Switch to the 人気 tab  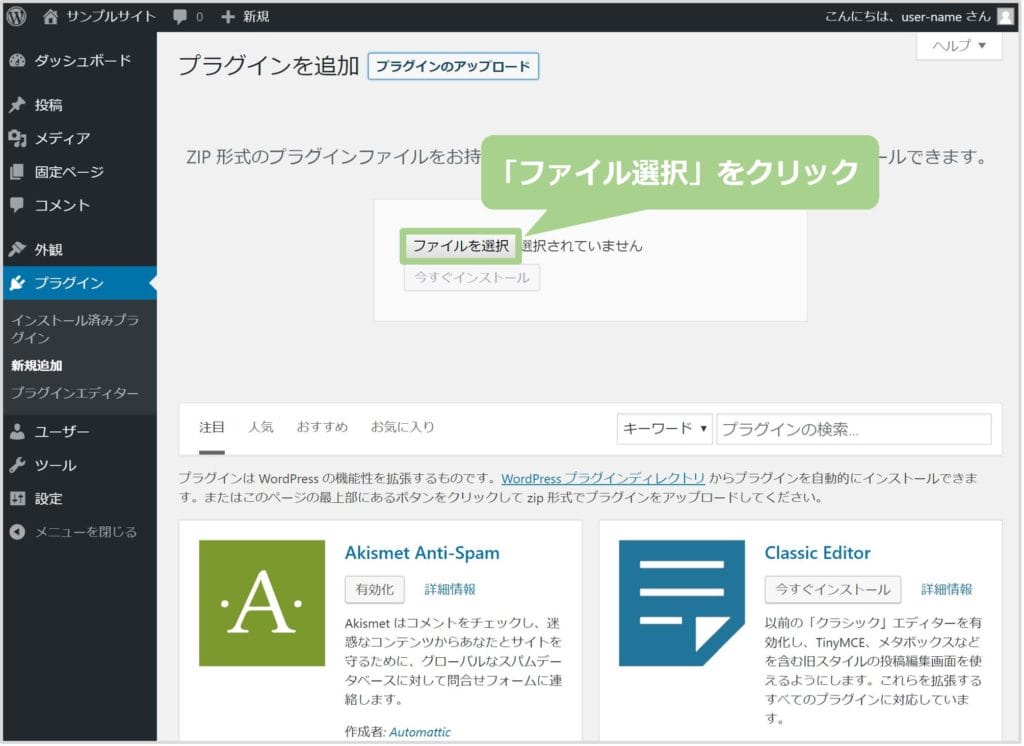[261, 427]
